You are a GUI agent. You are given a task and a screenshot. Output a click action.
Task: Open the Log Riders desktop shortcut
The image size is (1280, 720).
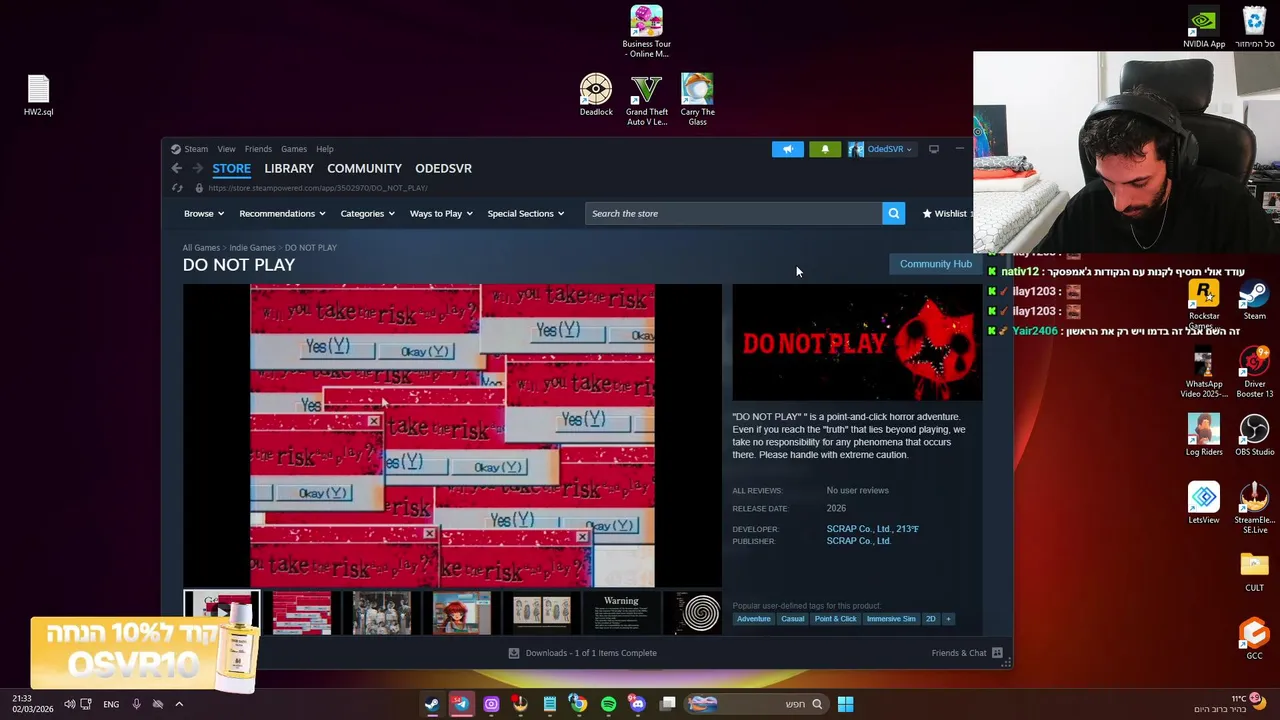(x=1204, y=436)
